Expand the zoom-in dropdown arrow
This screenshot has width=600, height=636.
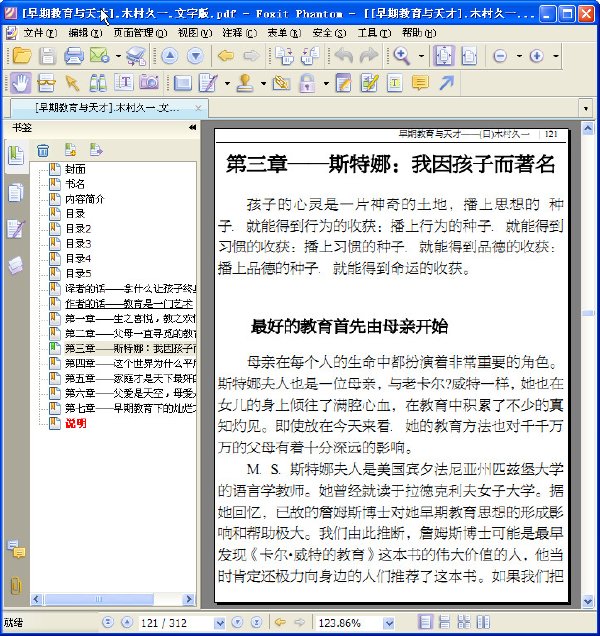556,56
